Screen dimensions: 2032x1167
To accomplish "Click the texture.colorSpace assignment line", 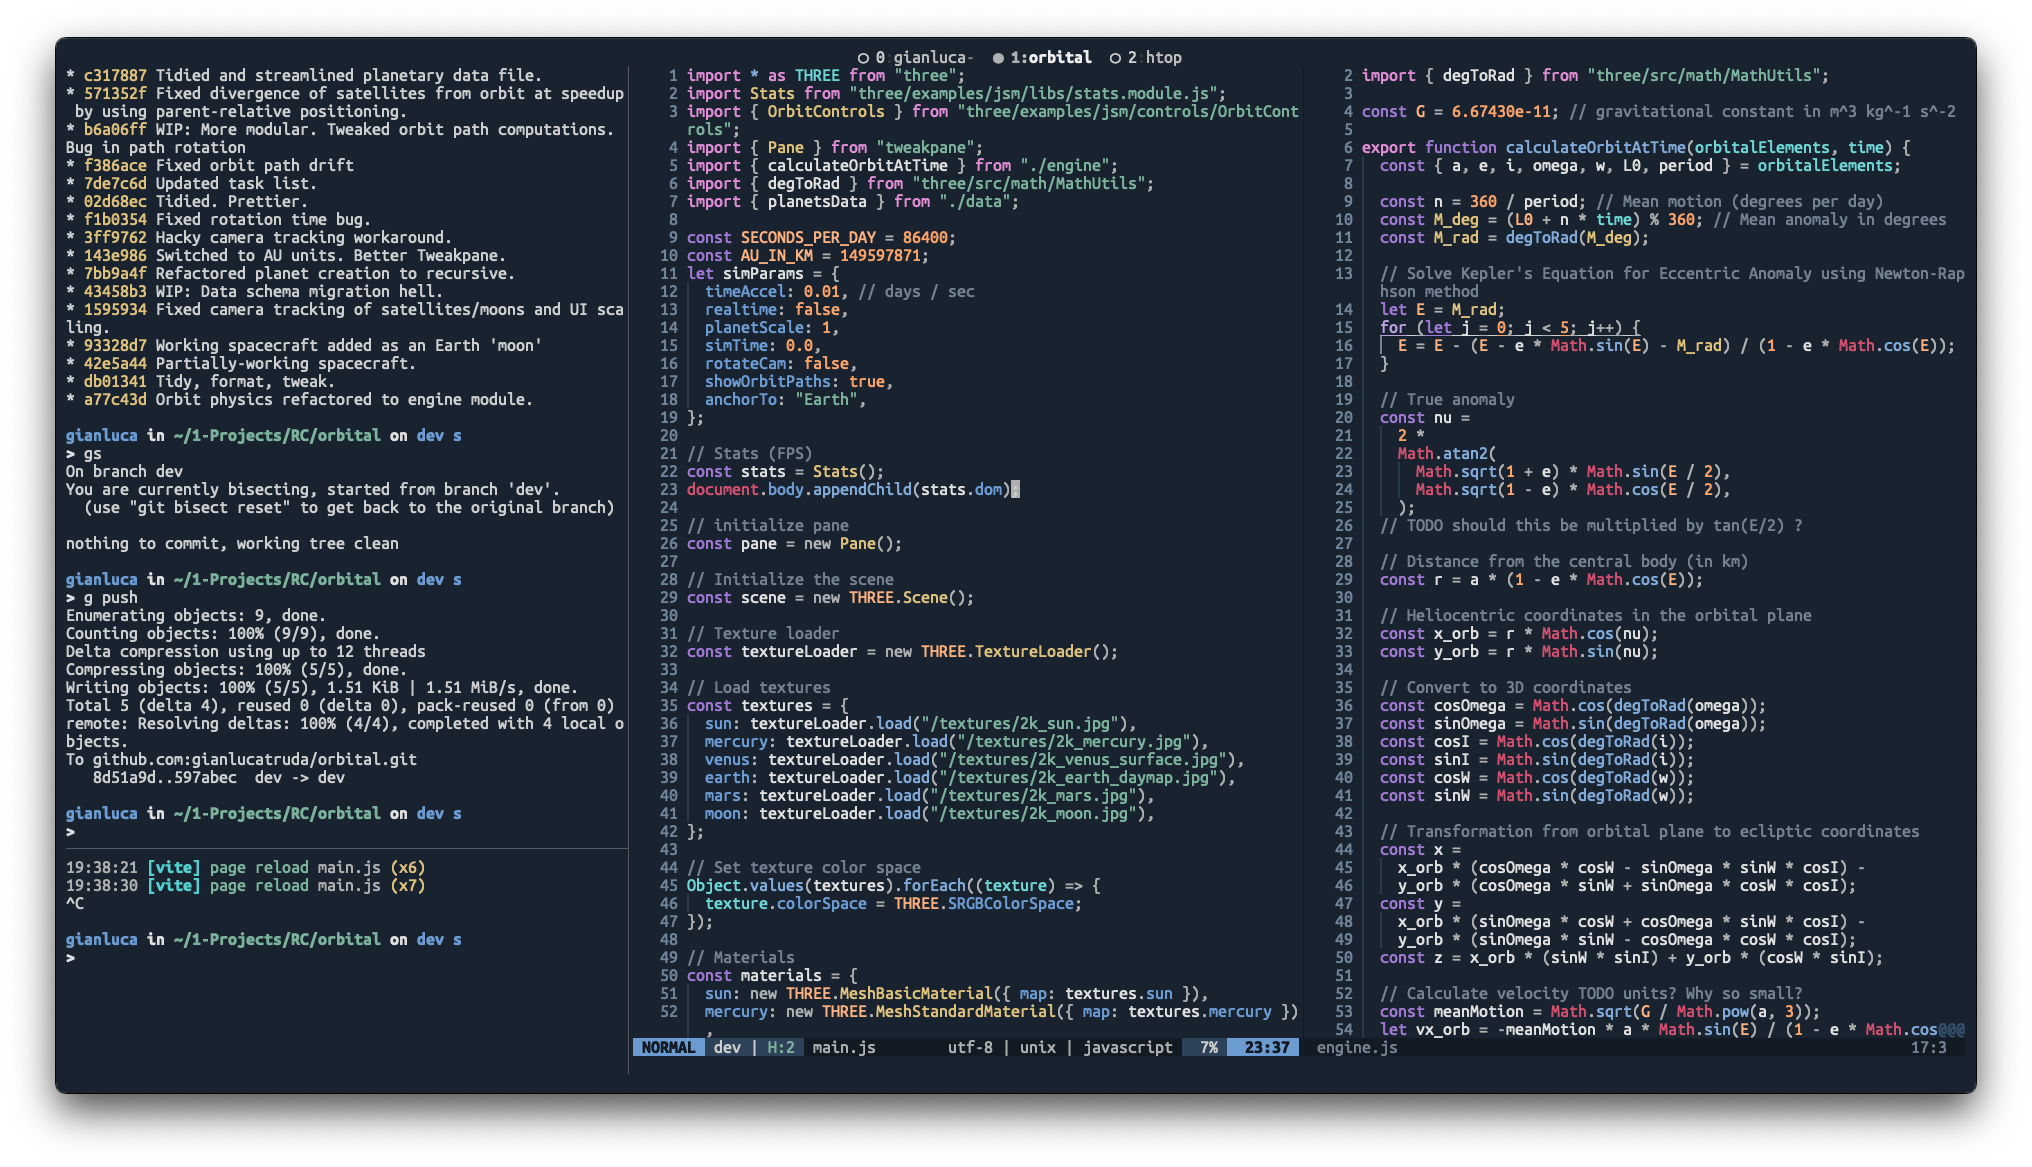I will coord(893,903).
